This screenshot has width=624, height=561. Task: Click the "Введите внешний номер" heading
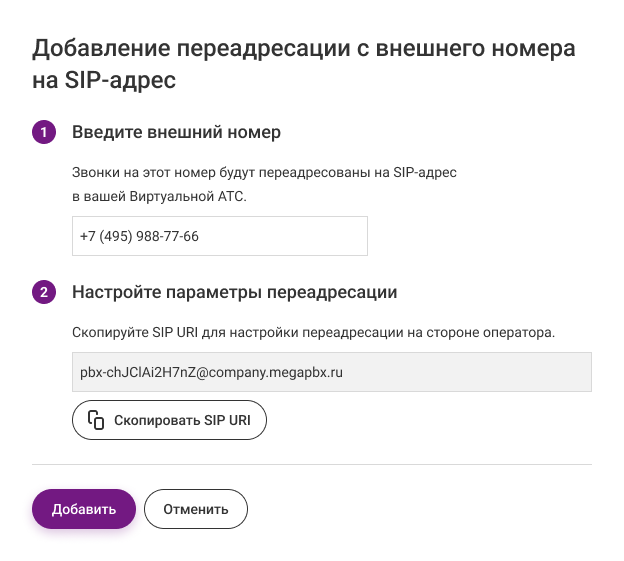click(x=176, y=132)
